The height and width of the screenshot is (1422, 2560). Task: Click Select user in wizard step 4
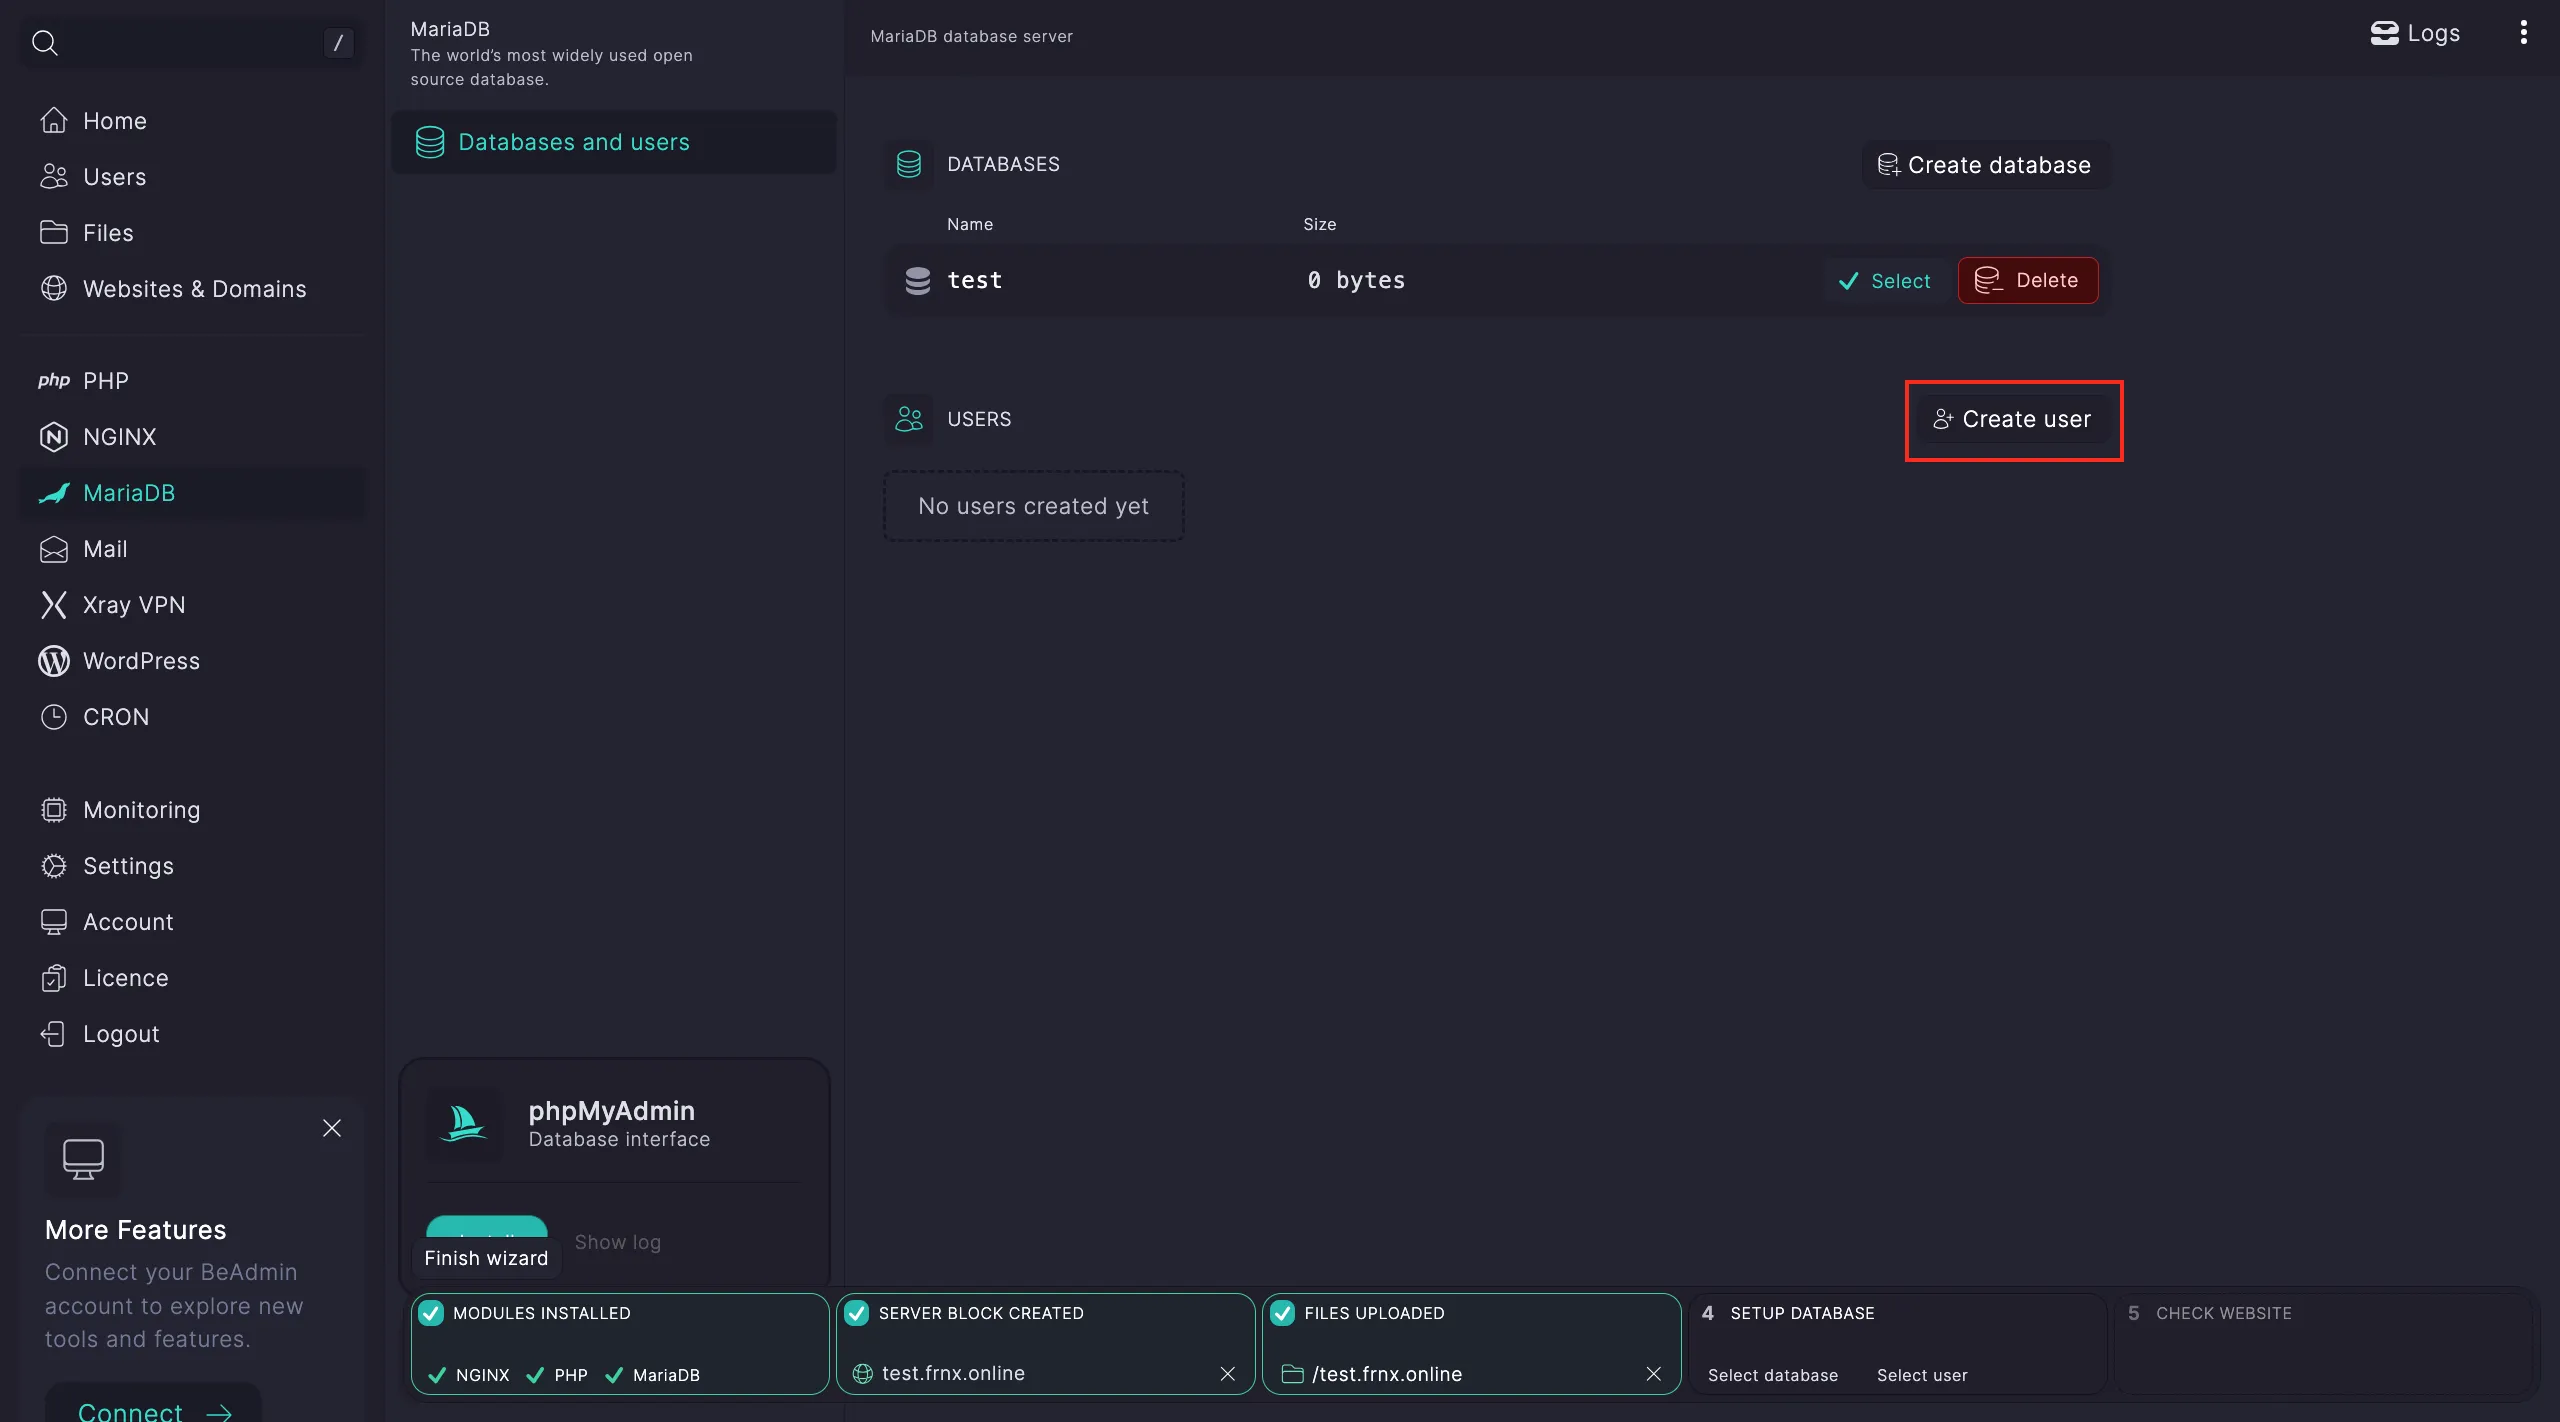[1922, 1375]
